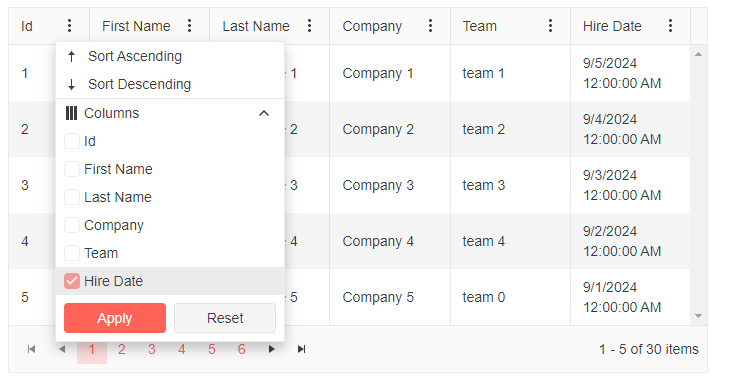Open the Id column menu icon
The image size is (732, 387).
(x=69, y=26)
